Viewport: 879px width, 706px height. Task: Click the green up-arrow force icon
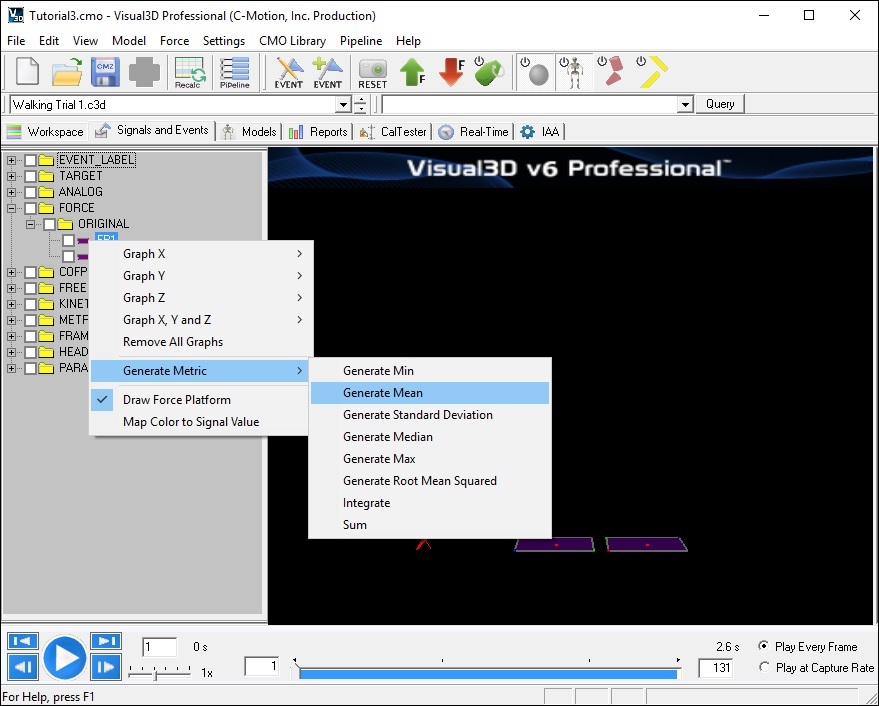(x=412, y=72)
